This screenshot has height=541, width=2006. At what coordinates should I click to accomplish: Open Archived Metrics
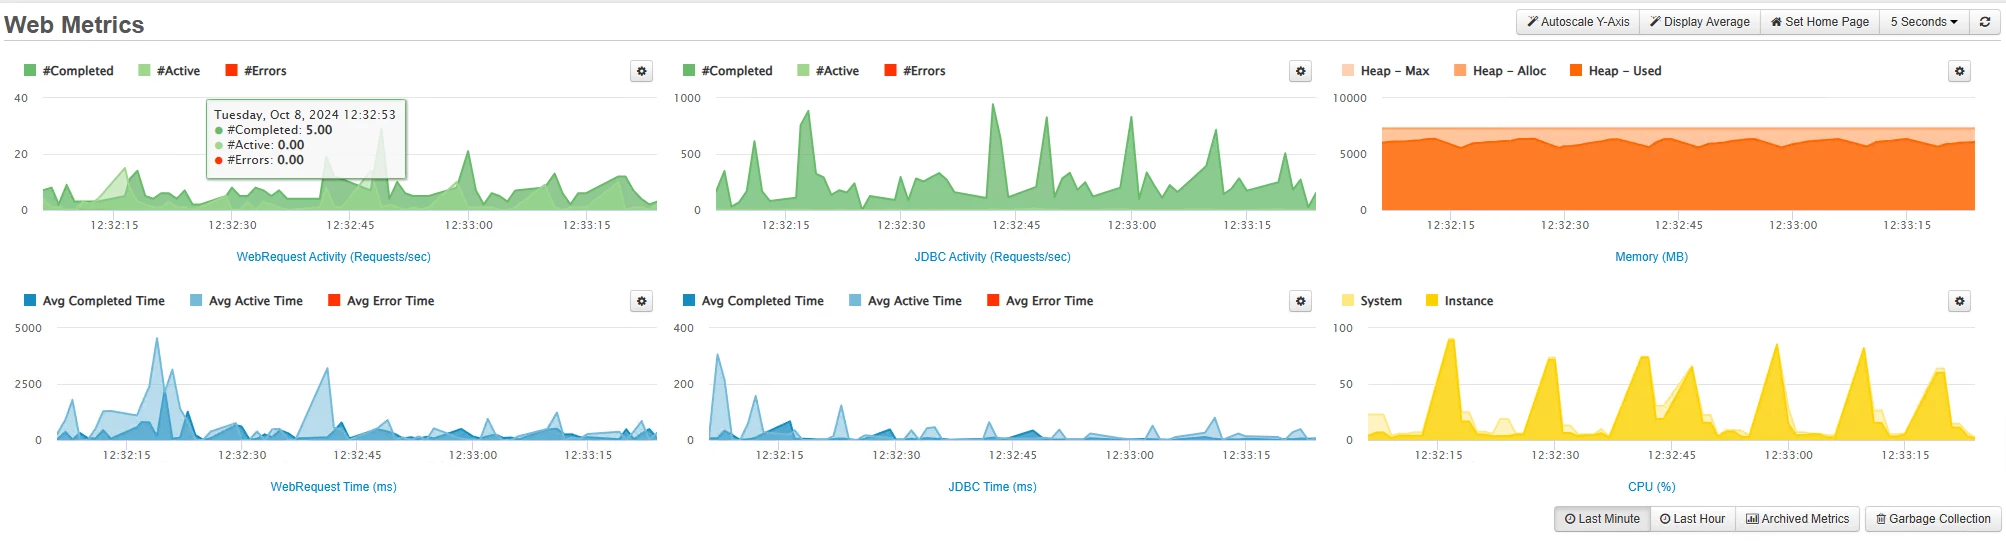(1797, 519)
